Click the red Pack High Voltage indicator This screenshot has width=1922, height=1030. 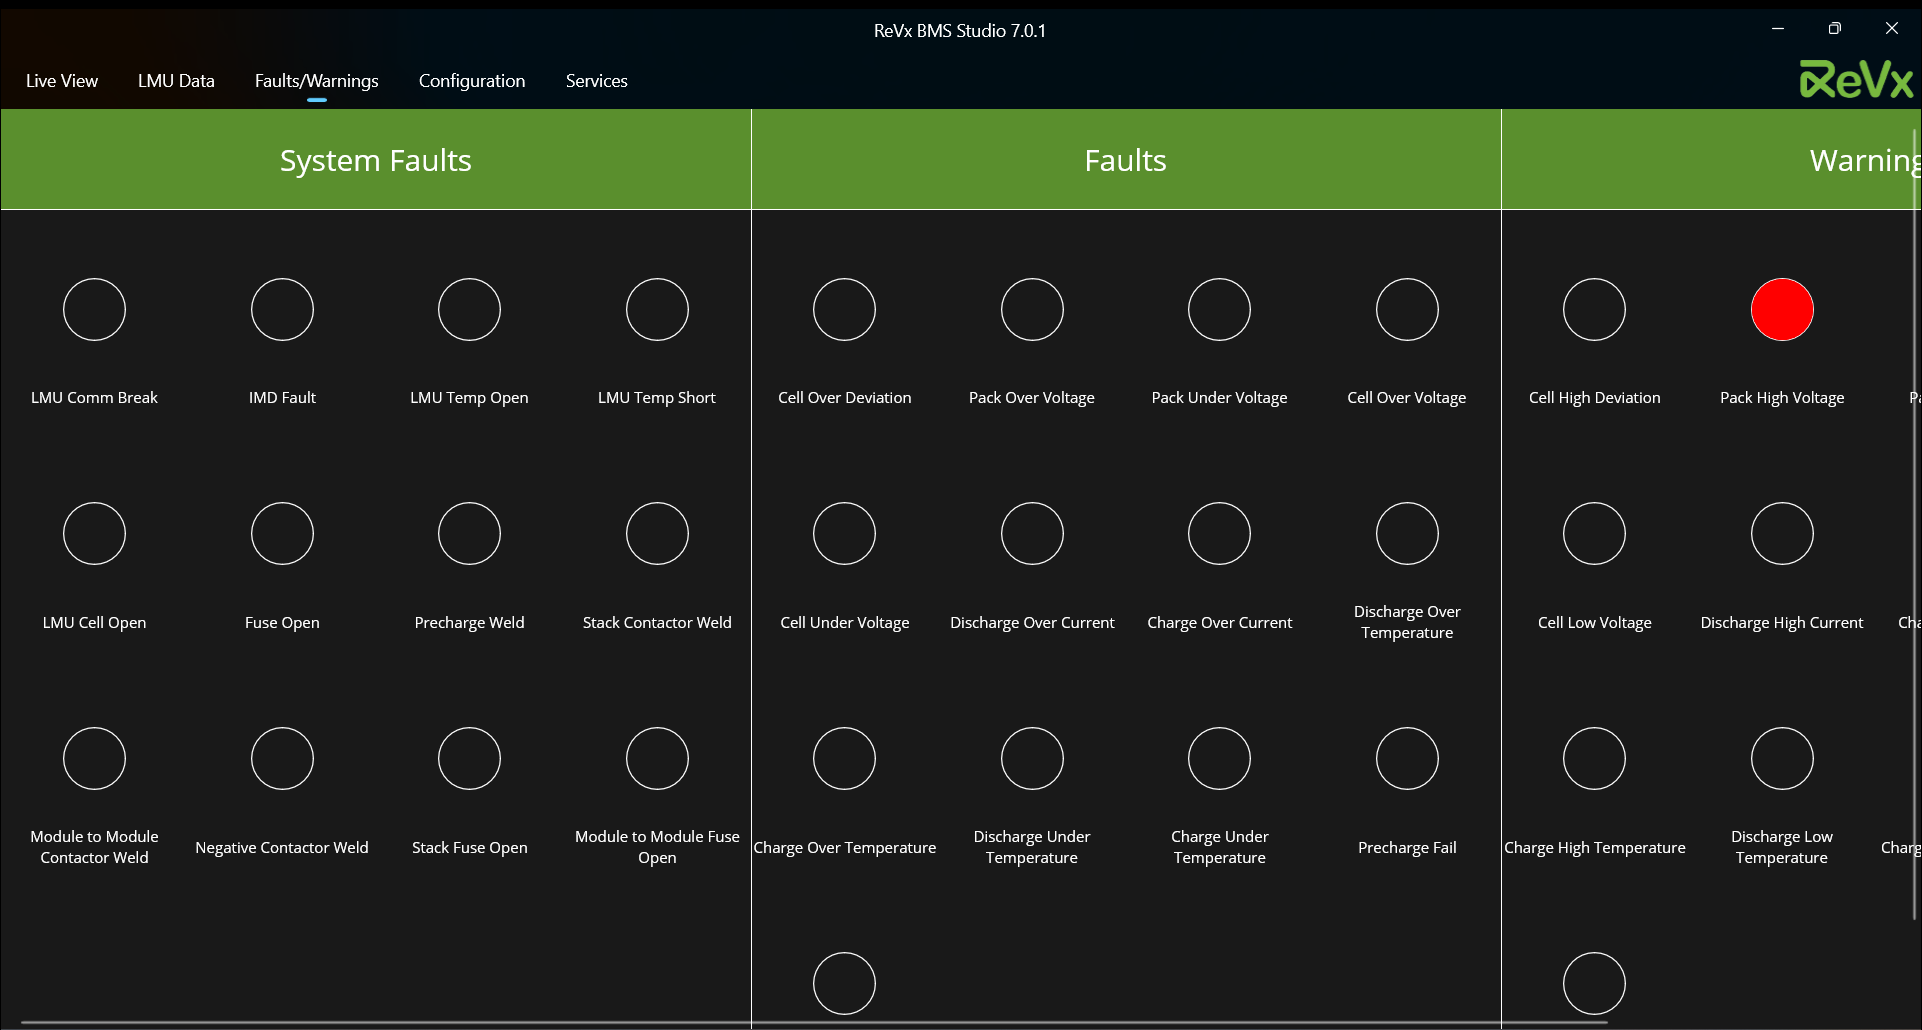(x=1781, y=310)
